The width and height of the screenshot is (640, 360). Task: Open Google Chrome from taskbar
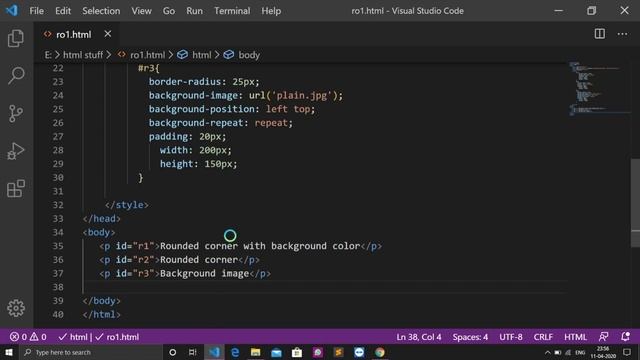380,352
